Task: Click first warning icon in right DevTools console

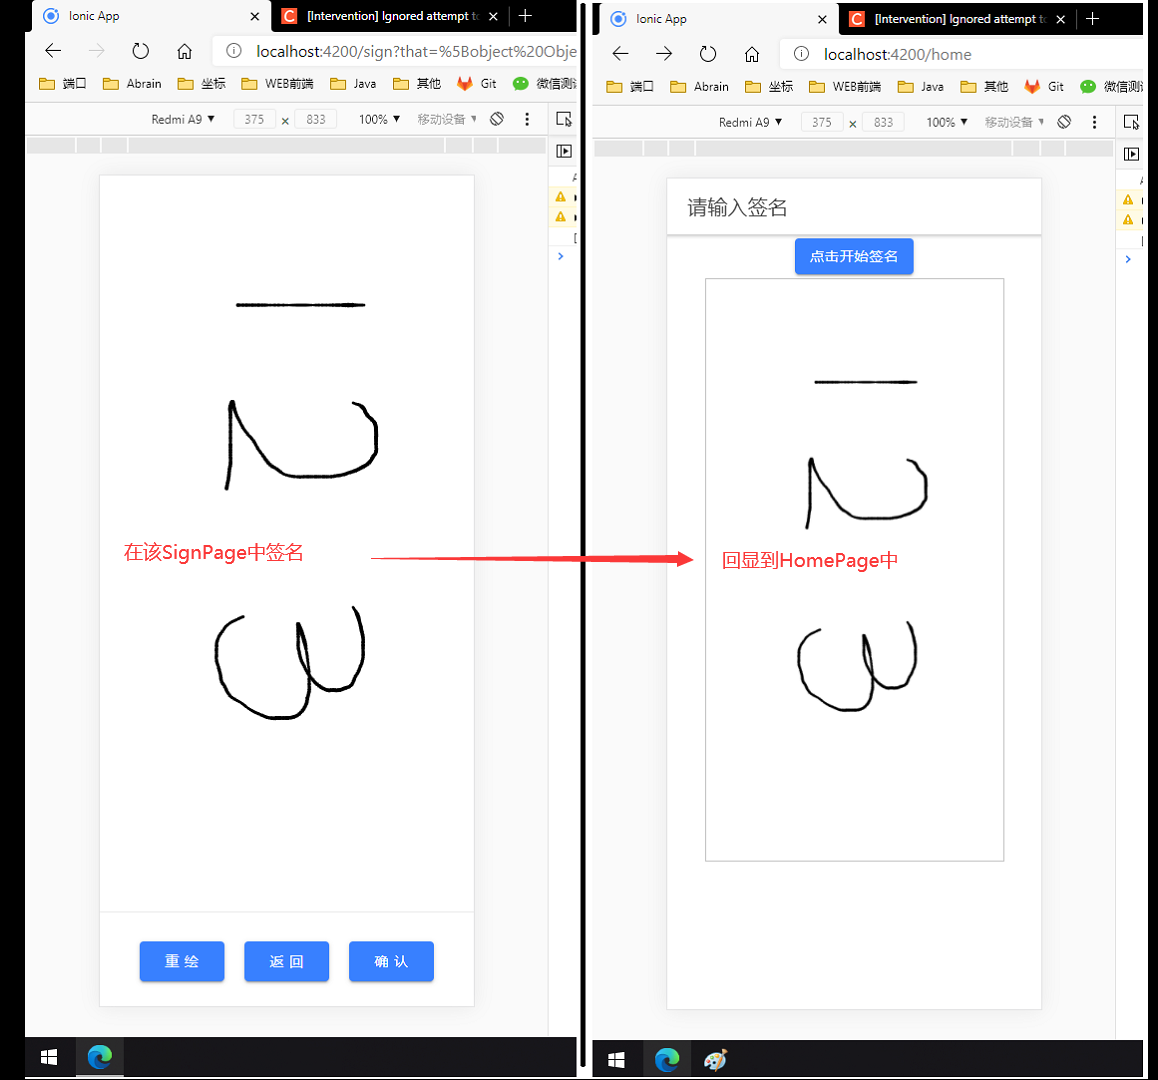Action: (1128, 199)
